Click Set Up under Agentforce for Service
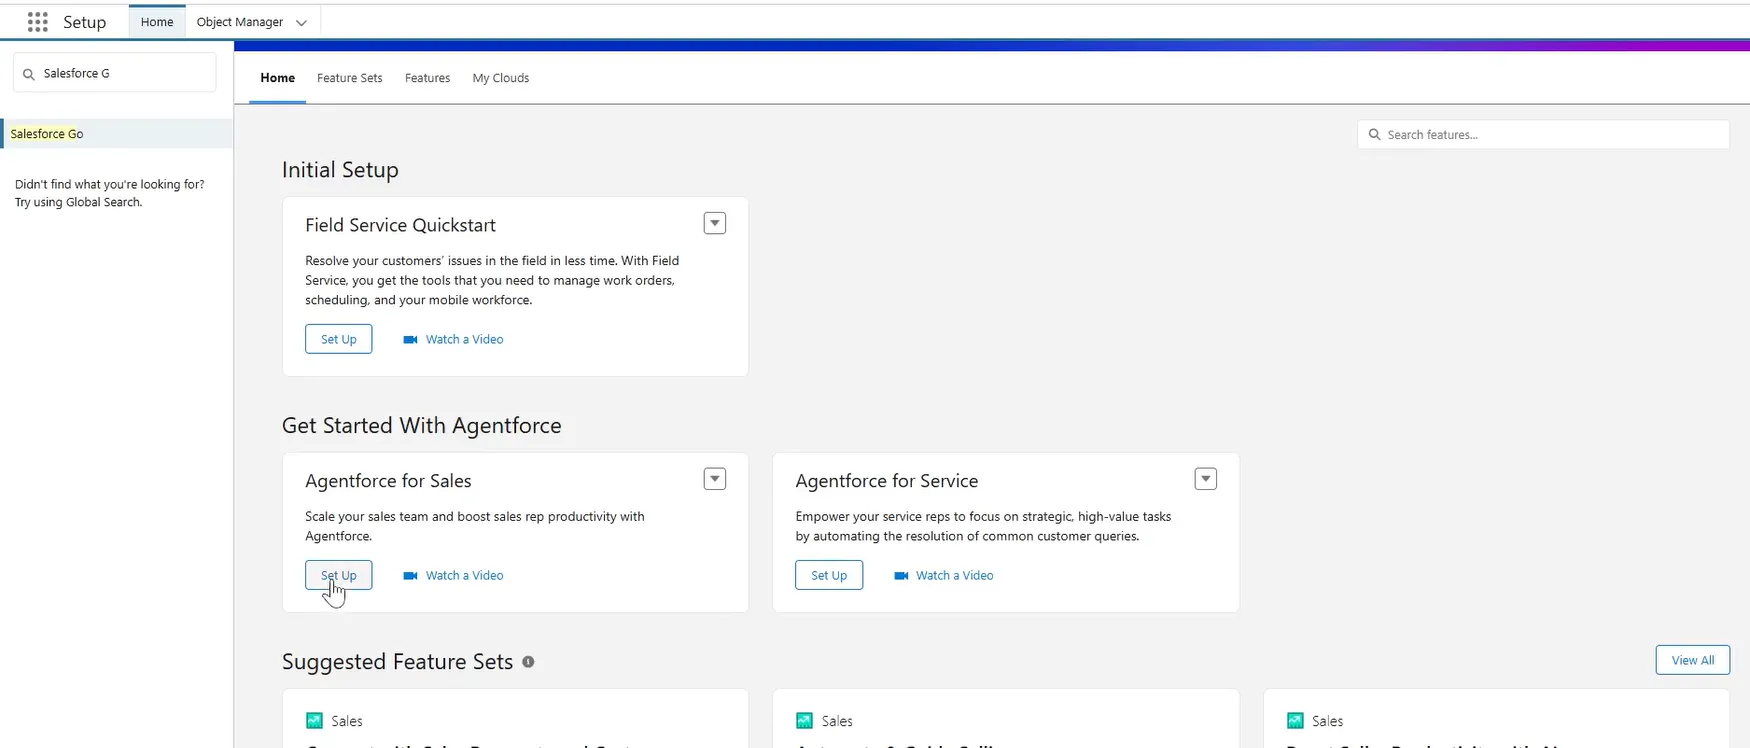Screen dimensions: 1750x748 click(828, 576)
